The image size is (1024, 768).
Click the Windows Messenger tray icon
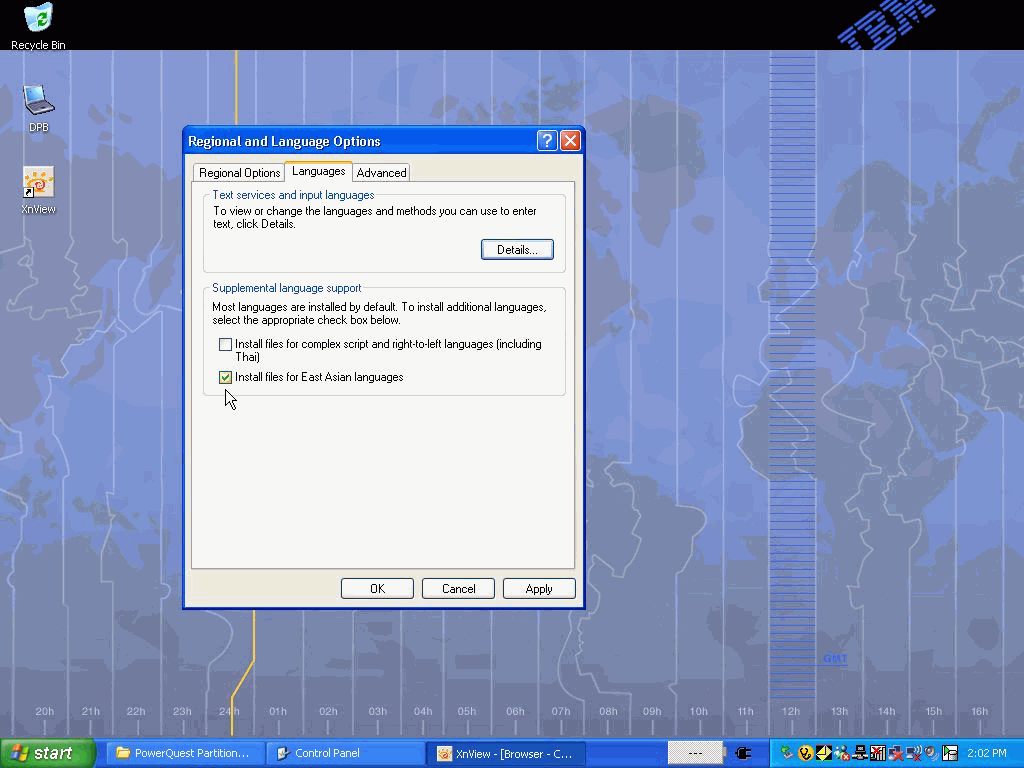tap(841, 753)
